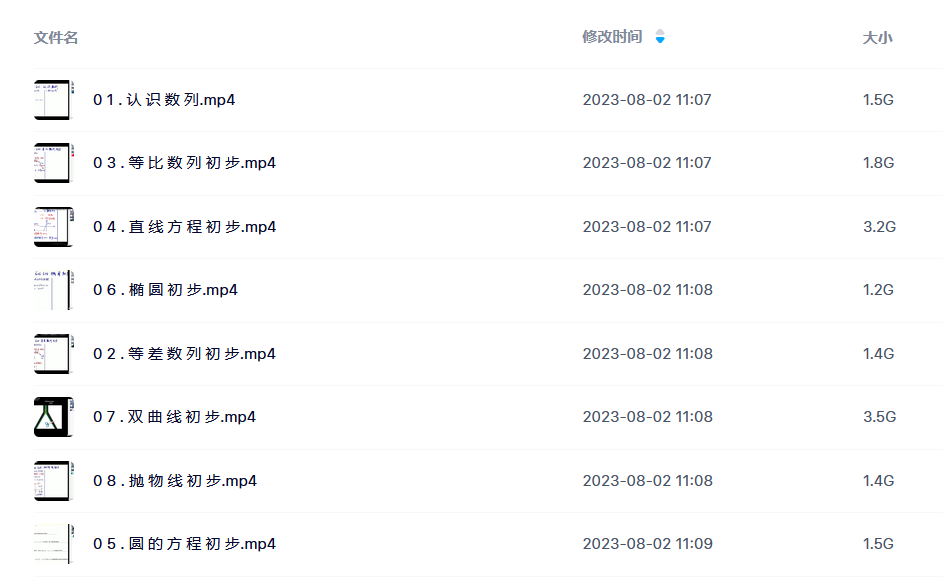Open the 05.圆的方程初步.mp4 file name

pos(184,544)
